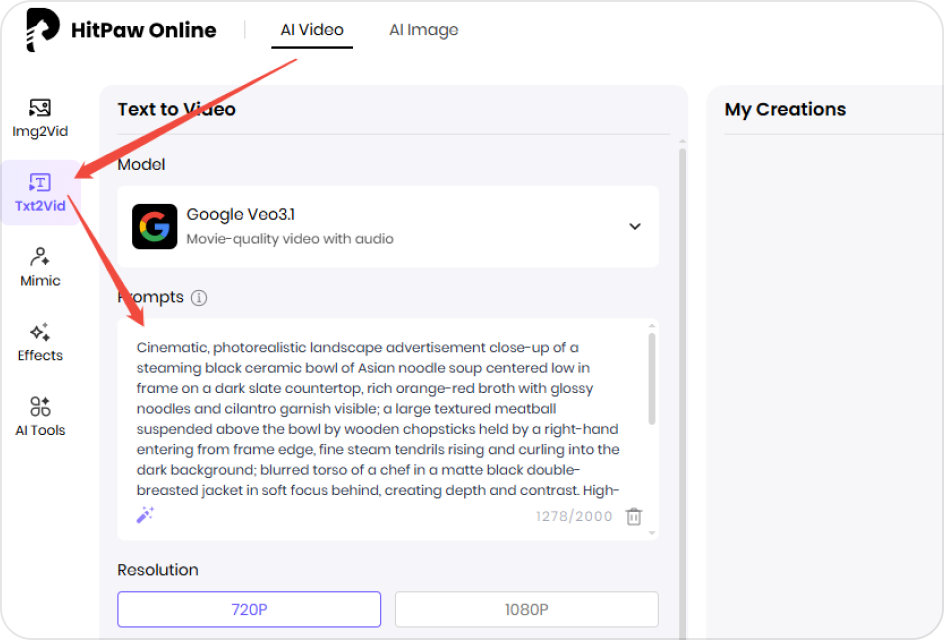Click the My Creations panel heading
Screen dimensions: 944x640
784,109
